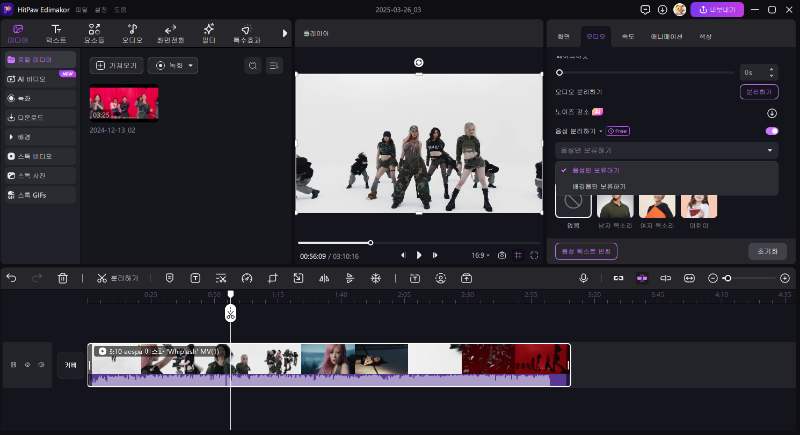800x435 pixels.
Task: Click the download icon in the title bar
Action: pyautogui.click(x=662, y=9)
